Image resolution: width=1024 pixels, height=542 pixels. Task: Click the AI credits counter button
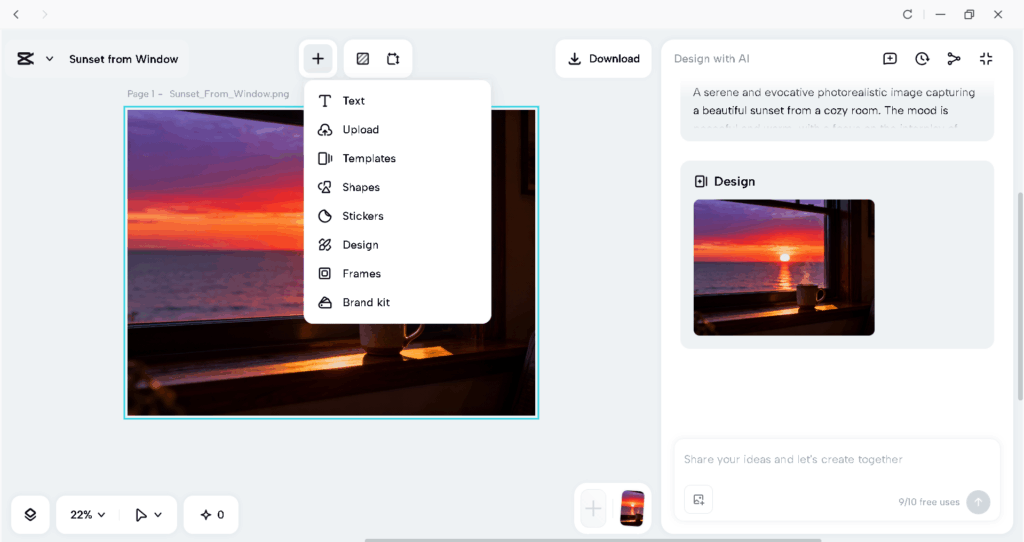pyautogui.click(x=212, y=515)
